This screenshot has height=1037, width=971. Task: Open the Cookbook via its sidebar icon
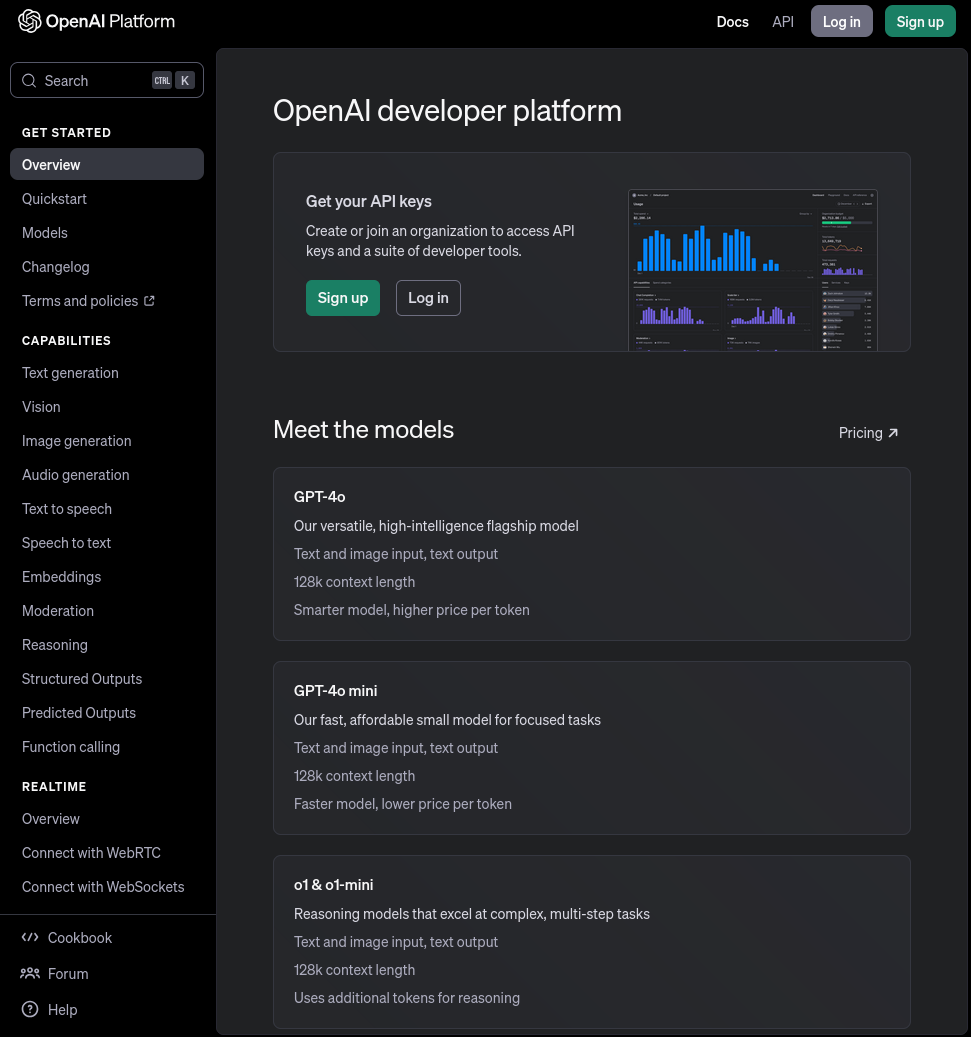[x=30, y=937]
